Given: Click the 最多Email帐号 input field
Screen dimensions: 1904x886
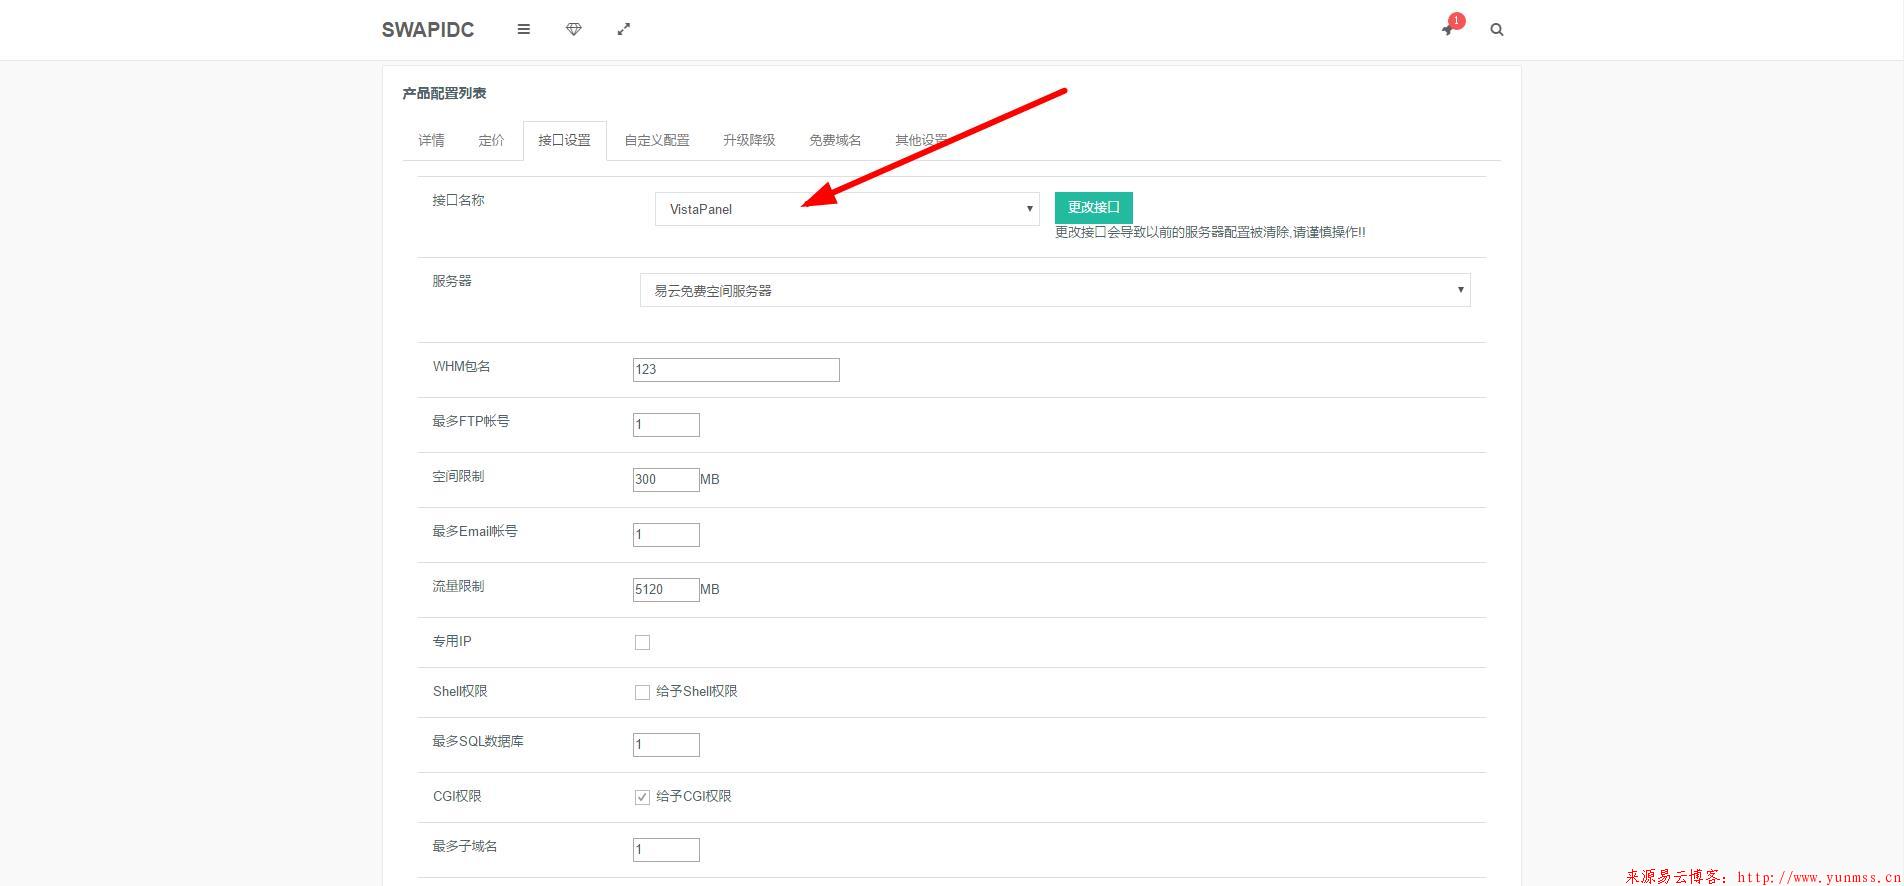Looking at the screenshot, I should tap(666, 535).
